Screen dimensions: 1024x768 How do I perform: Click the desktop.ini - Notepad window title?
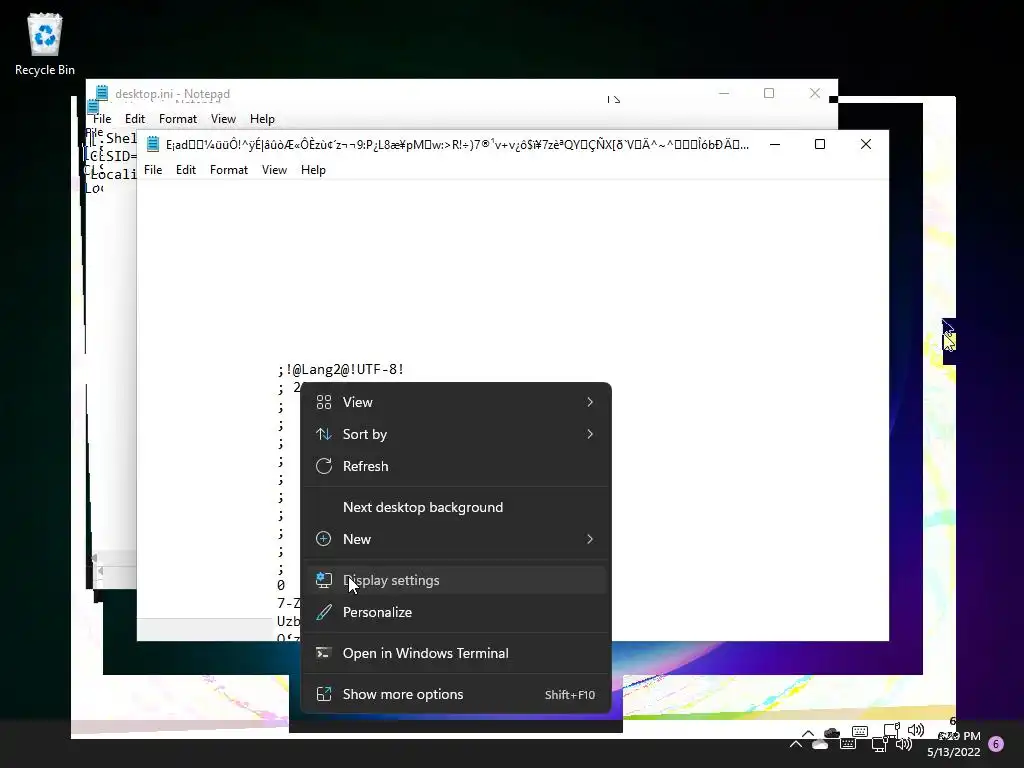(172, 94)
